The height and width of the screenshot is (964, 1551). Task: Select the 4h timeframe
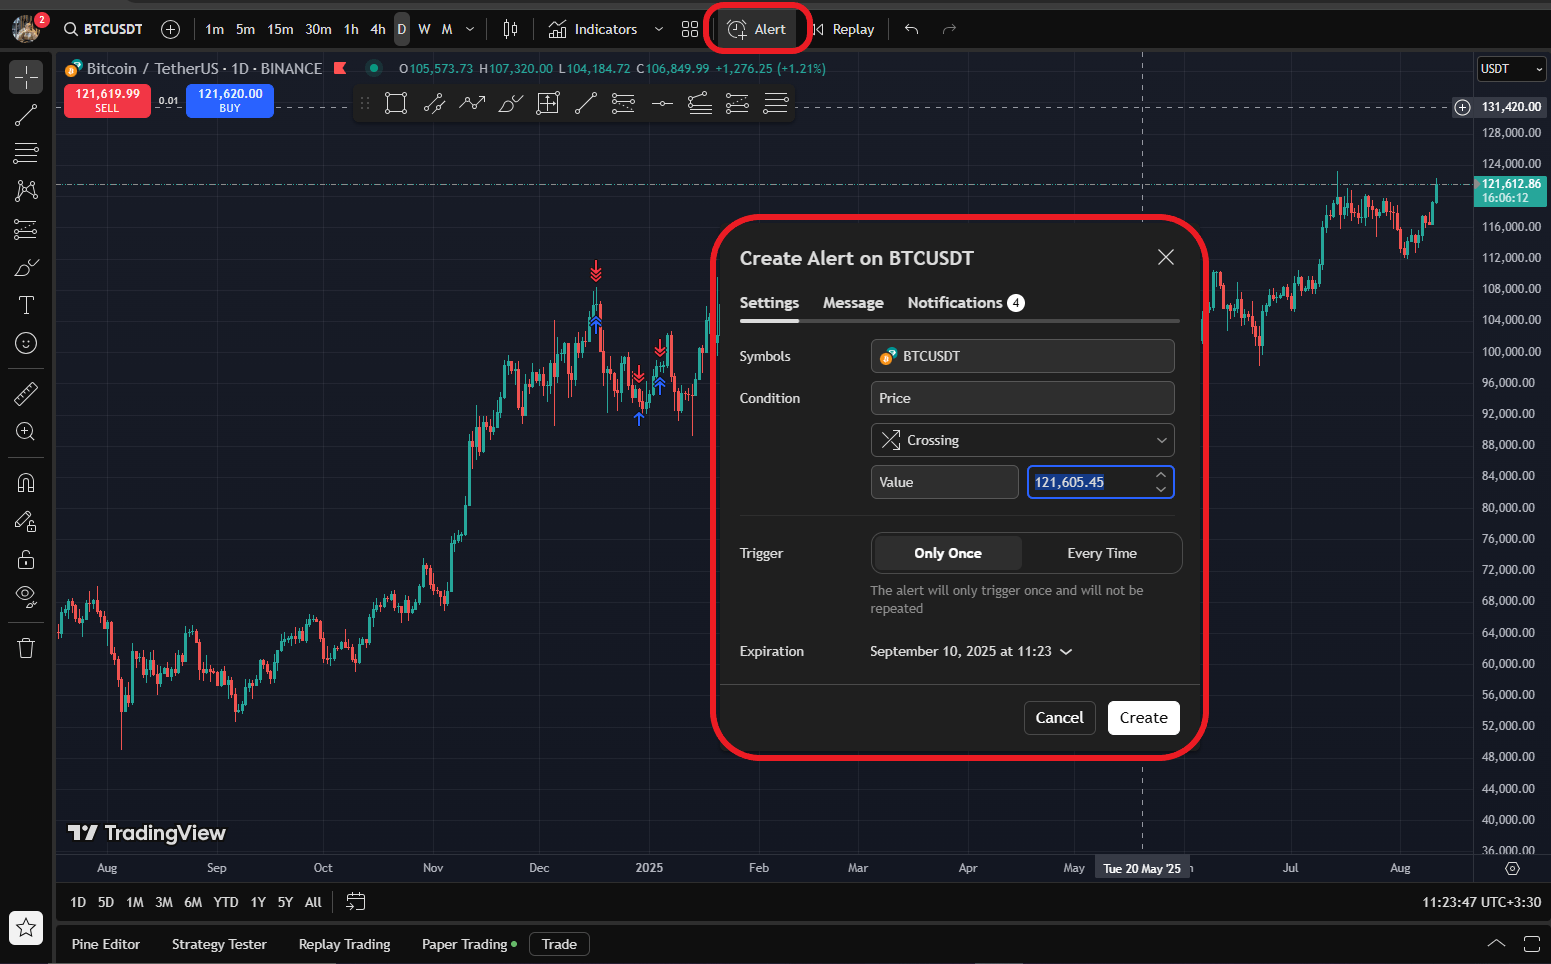(378, 29)
